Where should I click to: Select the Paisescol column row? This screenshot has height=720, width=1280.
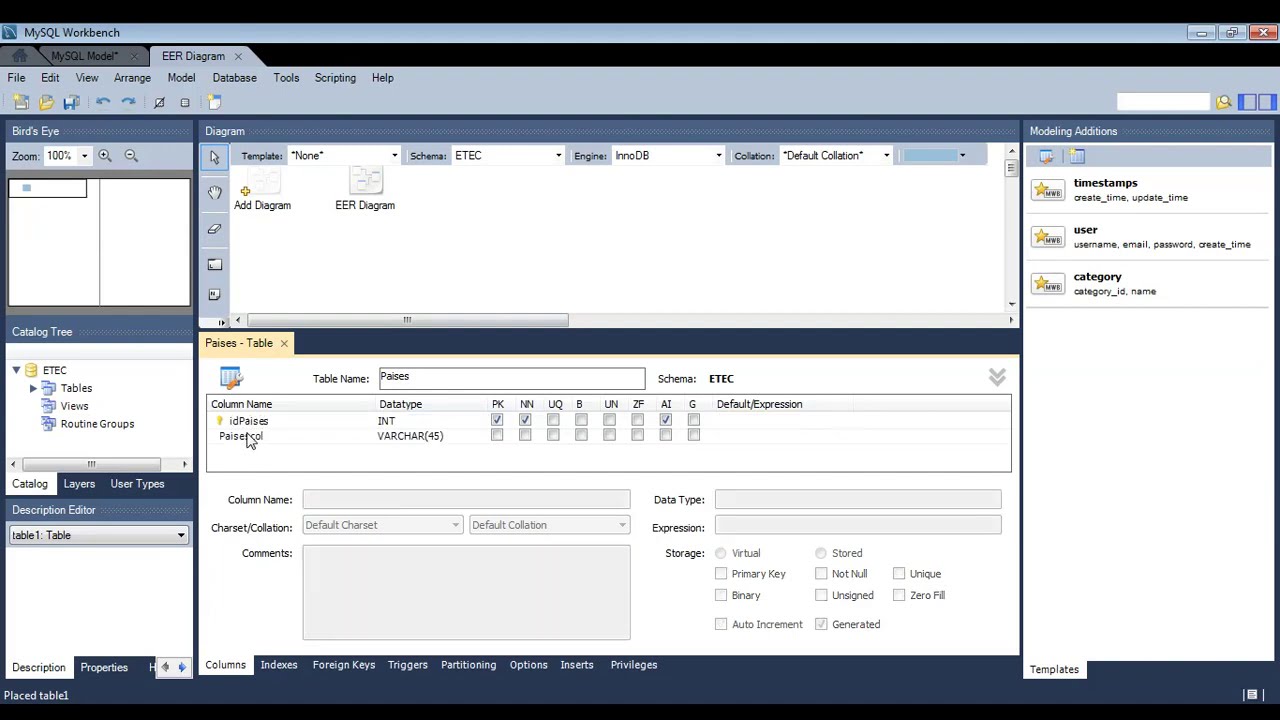coord(608,436)
